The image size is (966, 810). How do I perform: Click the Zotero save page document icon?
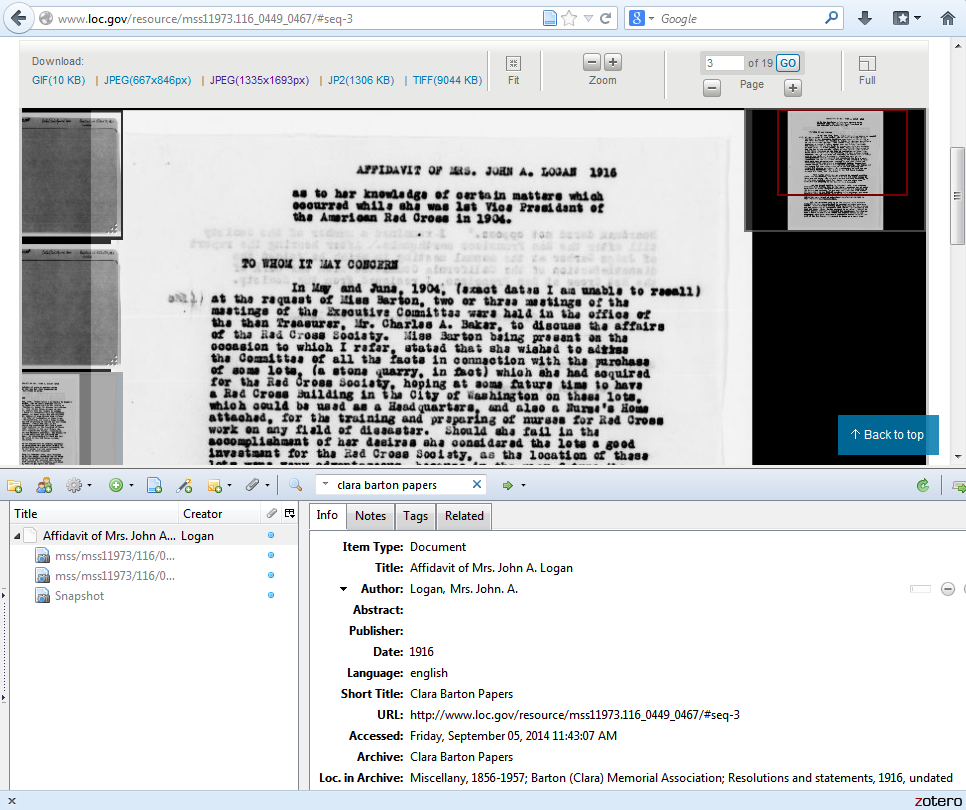point(154,486)
